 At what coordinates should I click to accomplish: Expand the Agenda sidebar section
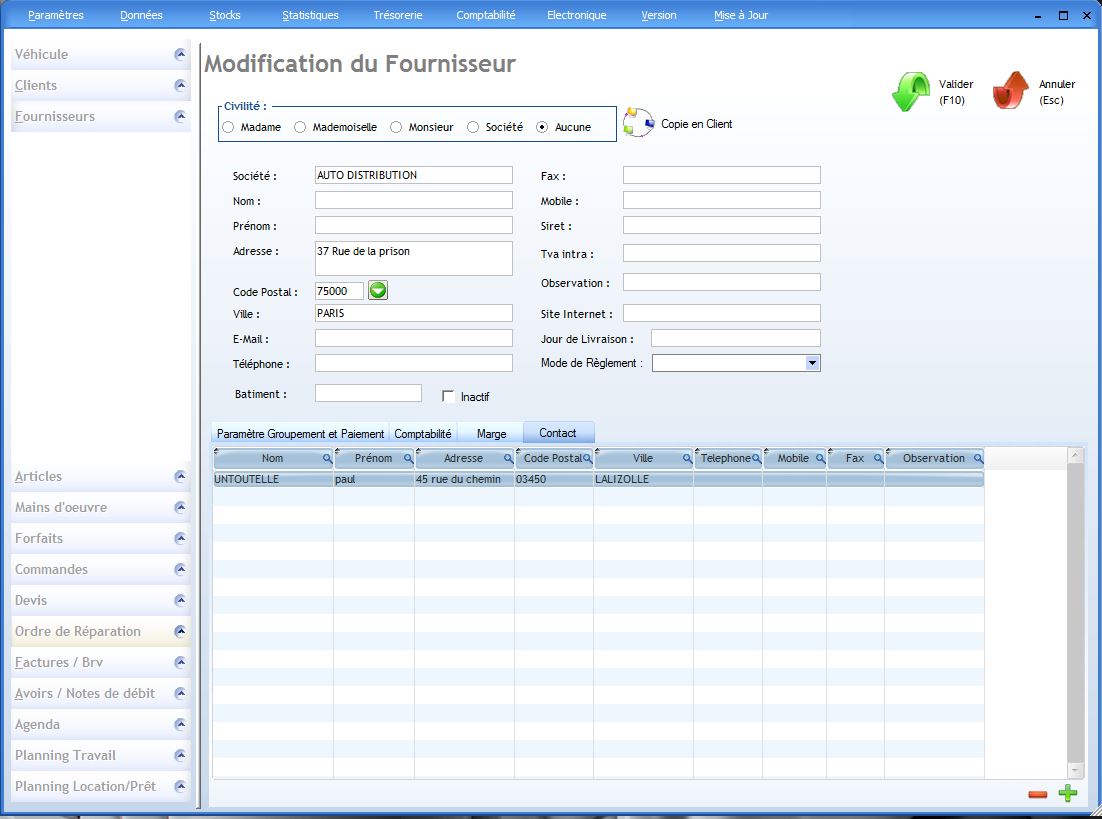180,723
